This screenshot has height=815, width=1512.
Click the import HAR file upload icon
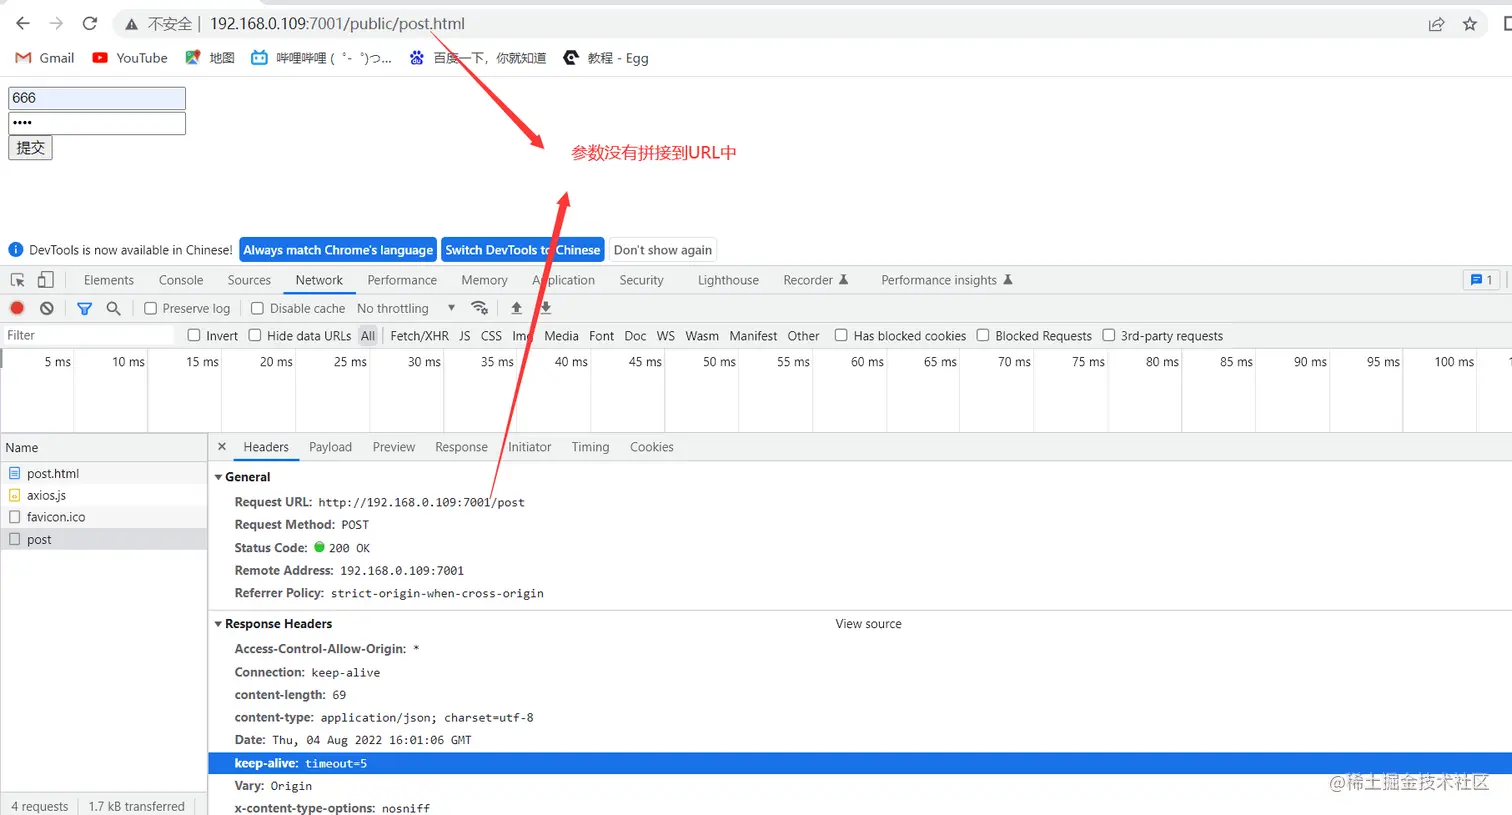(x=516, y=308)
